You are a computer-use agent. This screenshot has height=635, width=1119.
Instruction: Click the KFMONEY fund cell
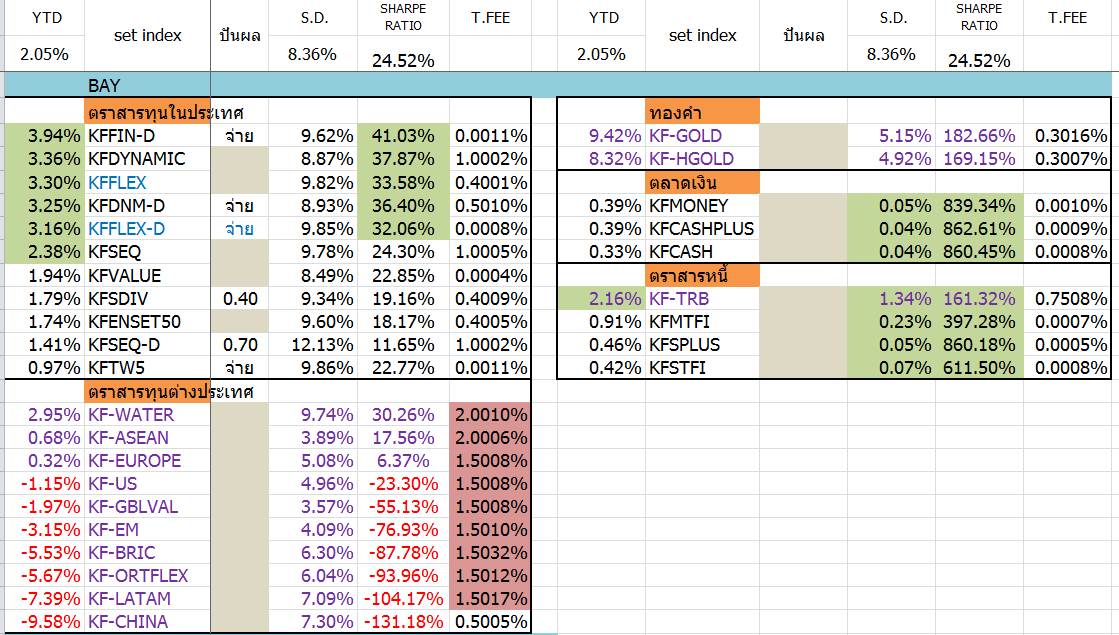[702, 205]
